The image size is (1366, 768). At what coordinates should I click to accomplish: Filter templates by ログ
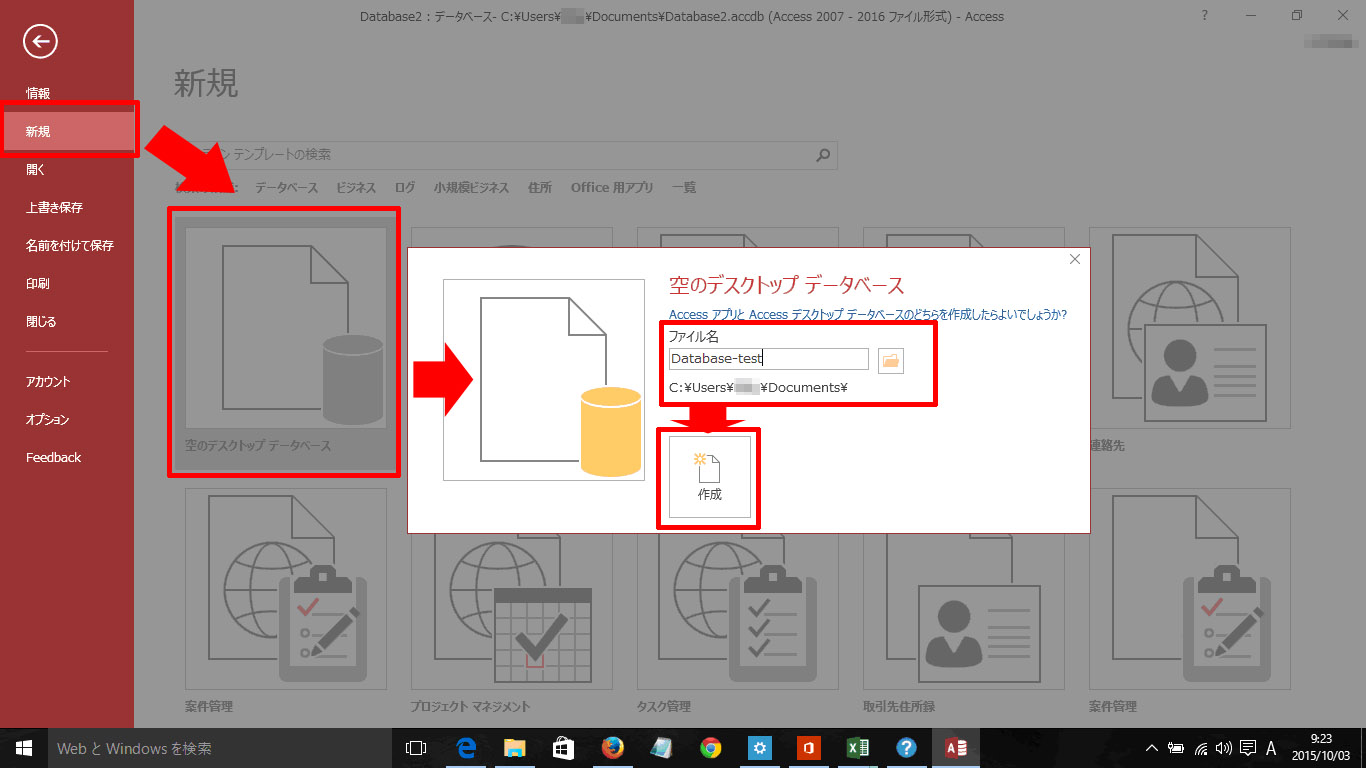(x=405, y=187)
